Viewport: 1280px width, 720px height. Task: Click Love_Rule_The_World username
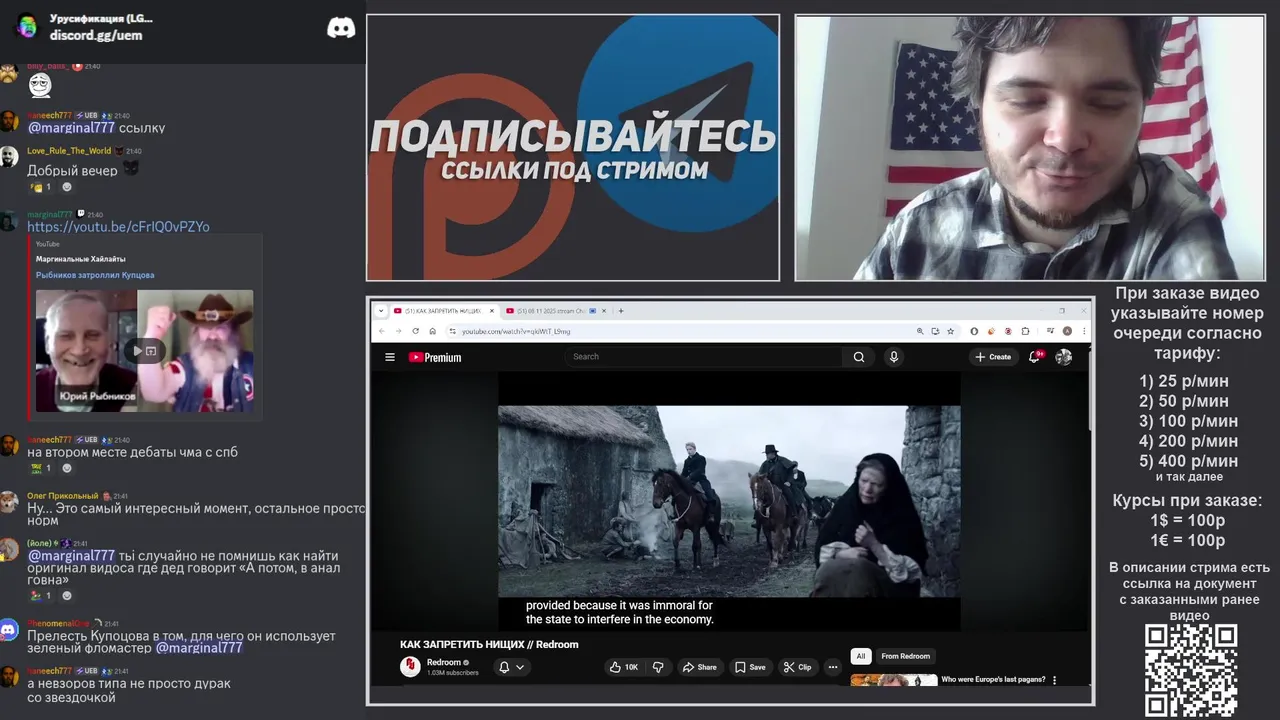point(69,151)
